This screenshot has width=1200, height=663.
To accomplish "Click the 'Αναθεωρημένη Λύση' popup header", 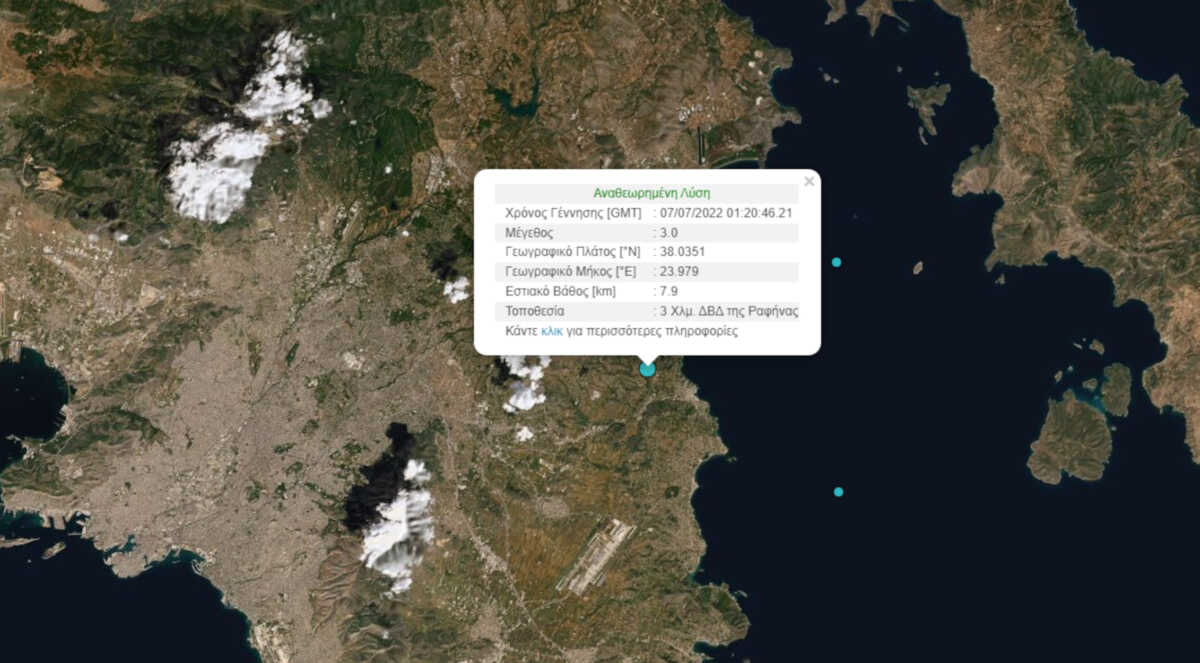I will 652,193.
